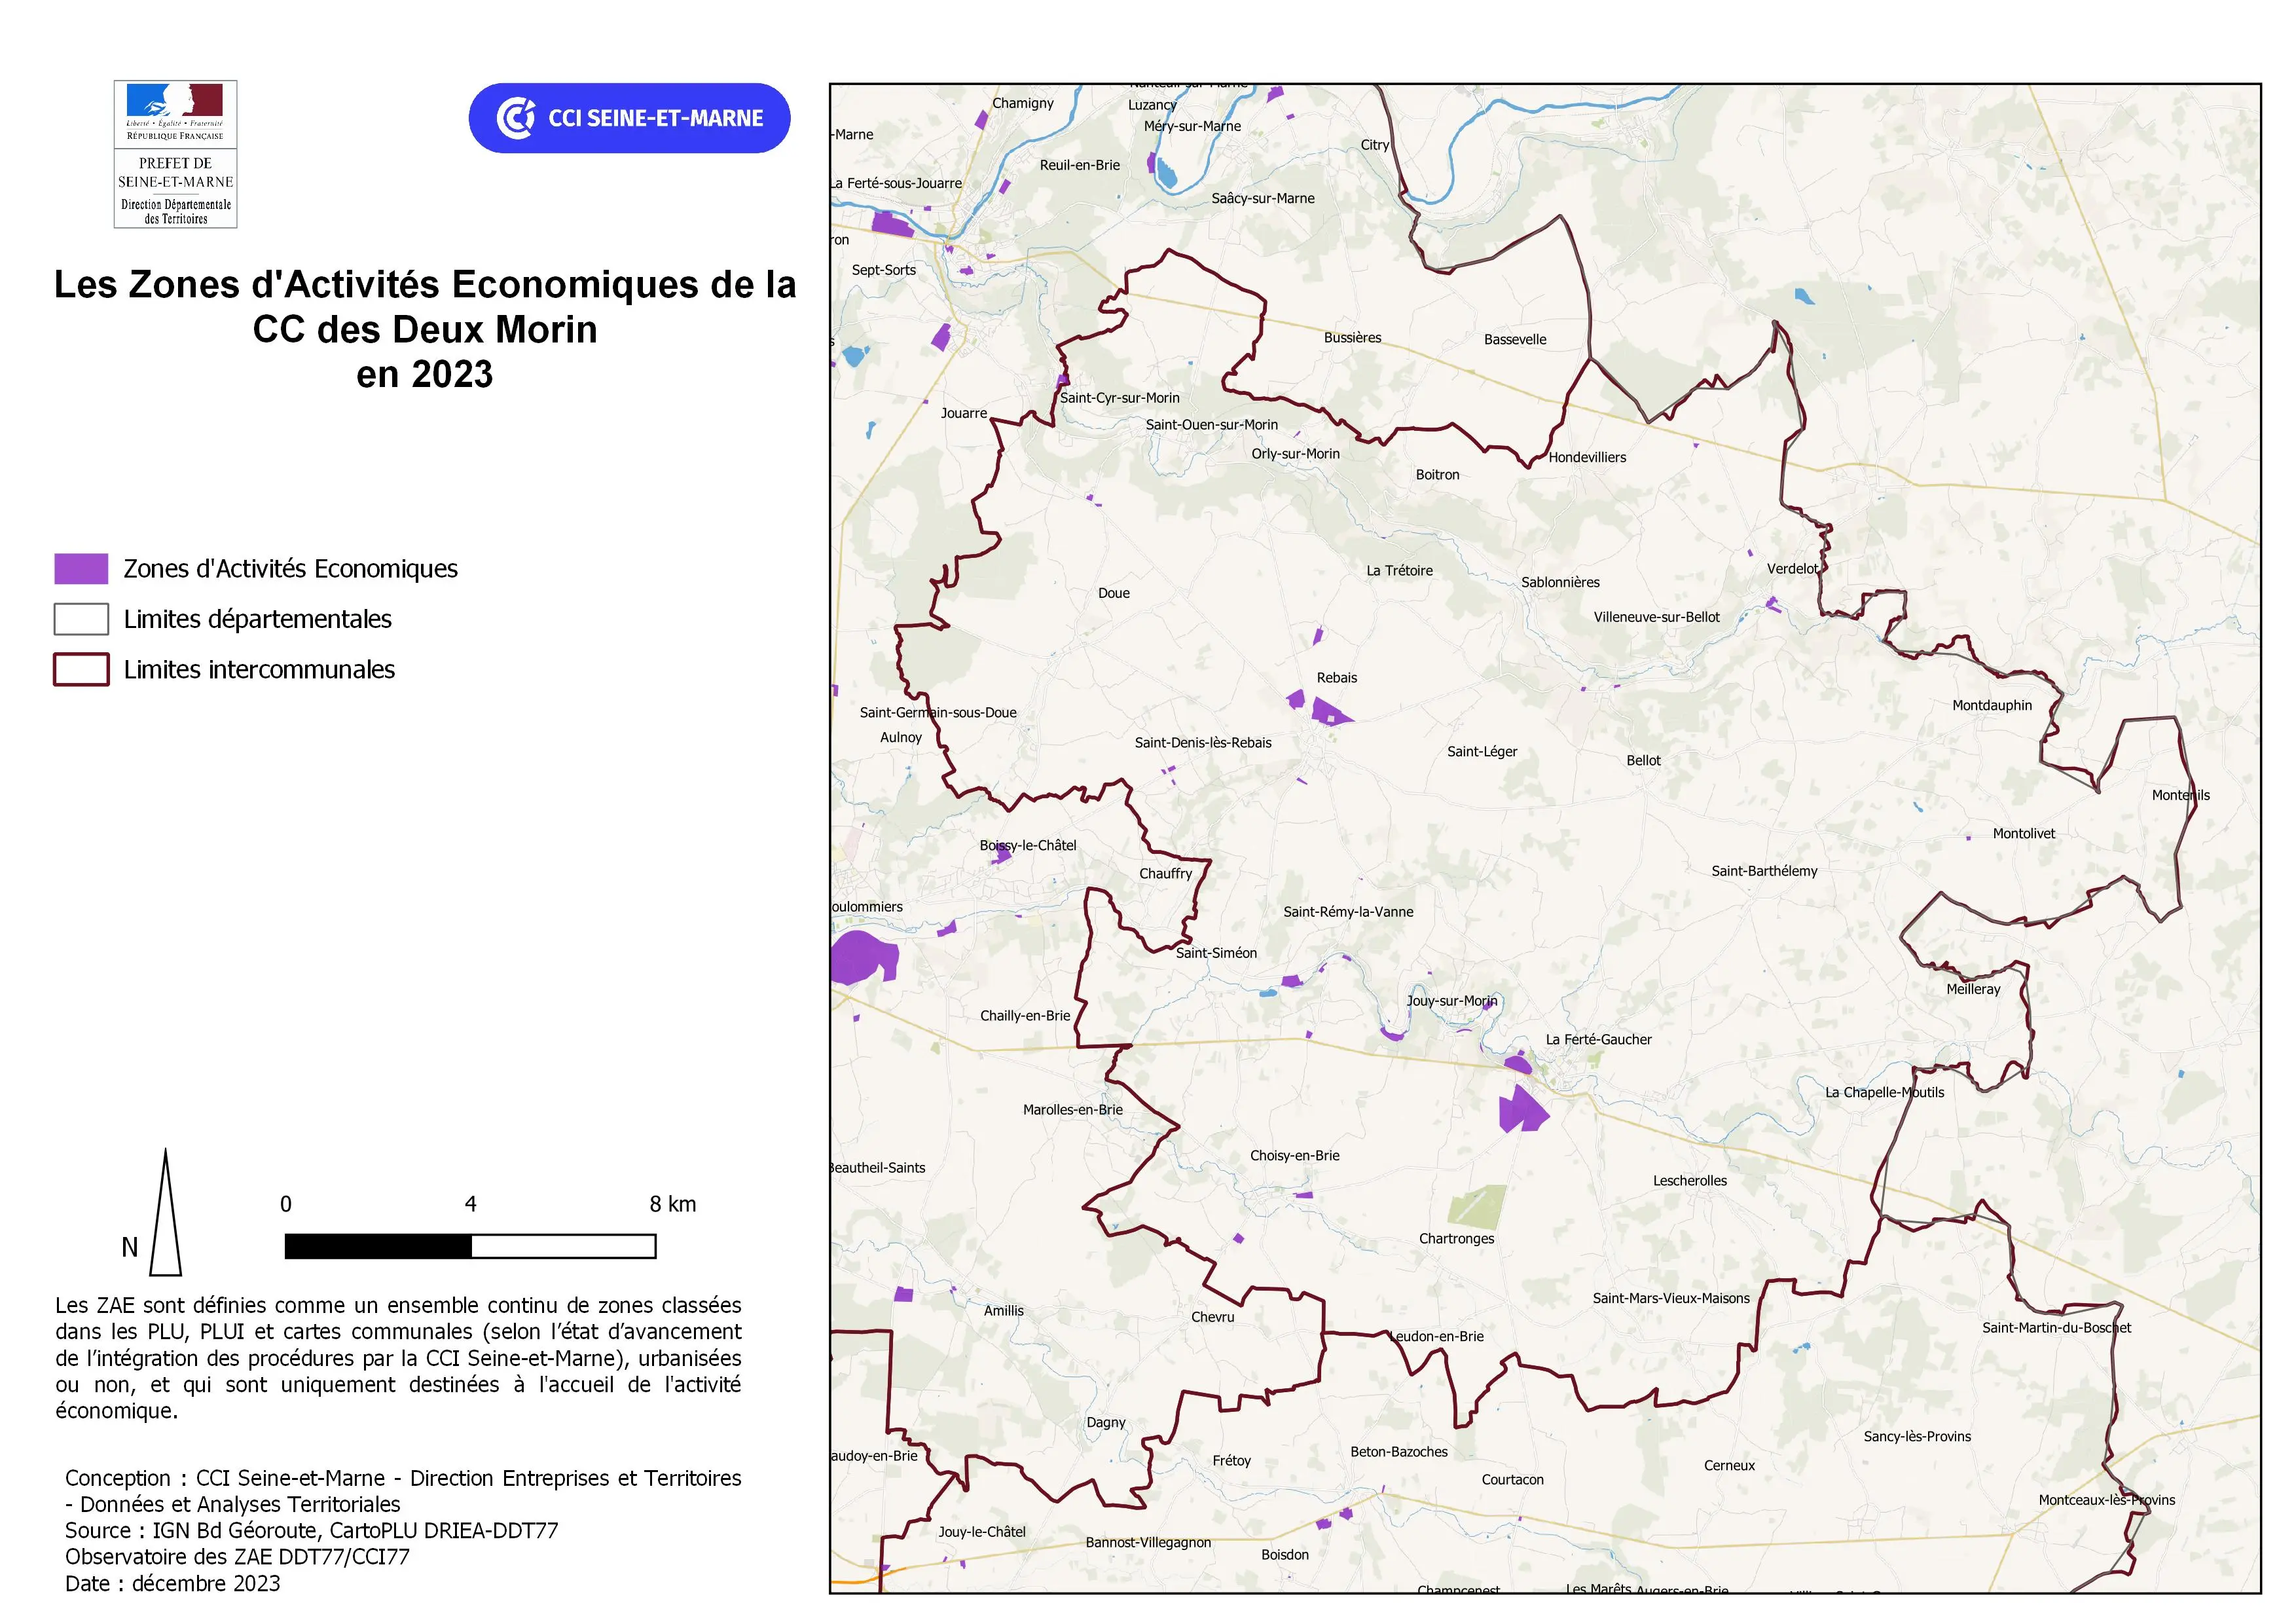Click the 'Chailly-en-Brie' label

(x=1025, y=1016)
